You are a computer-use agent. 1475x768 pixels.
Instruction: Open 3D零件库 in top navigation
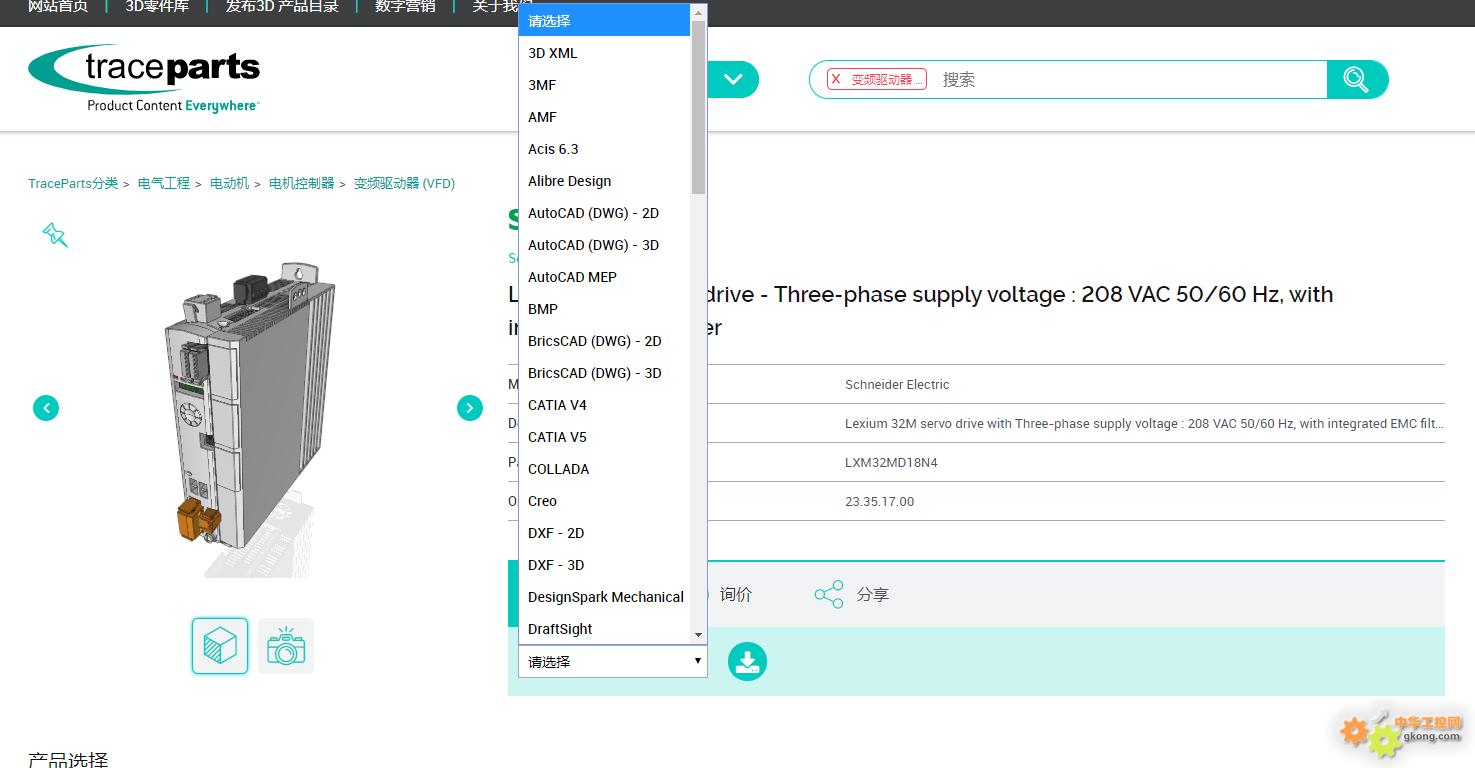(x=157, y=6)
